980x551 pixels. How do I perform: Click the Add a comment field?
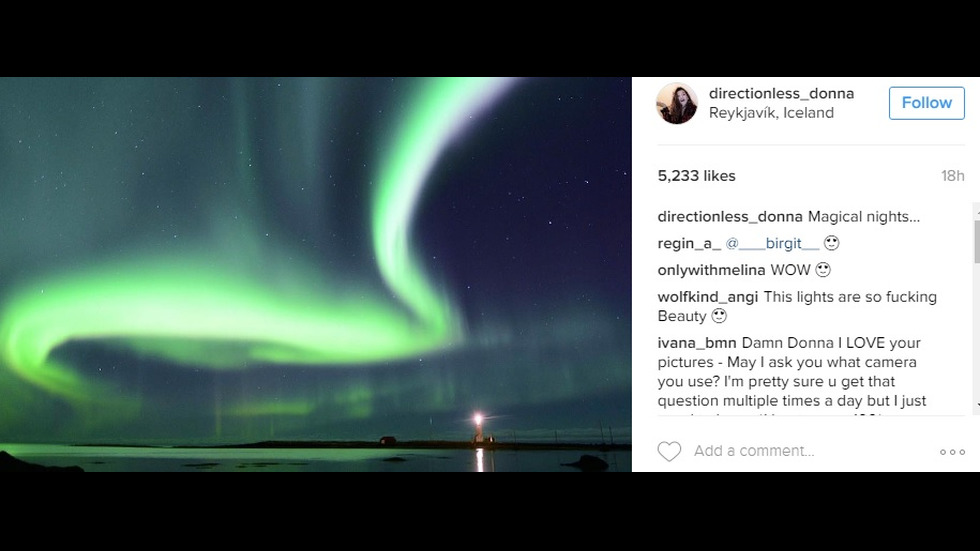(x=754, y=451)
